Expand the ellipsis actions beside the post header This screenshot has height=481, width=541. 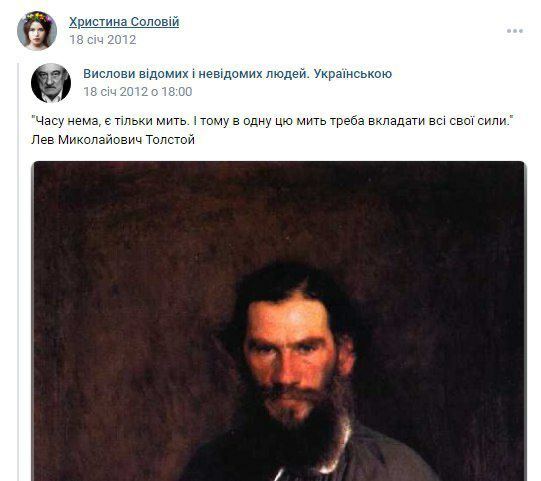(514, 31)
